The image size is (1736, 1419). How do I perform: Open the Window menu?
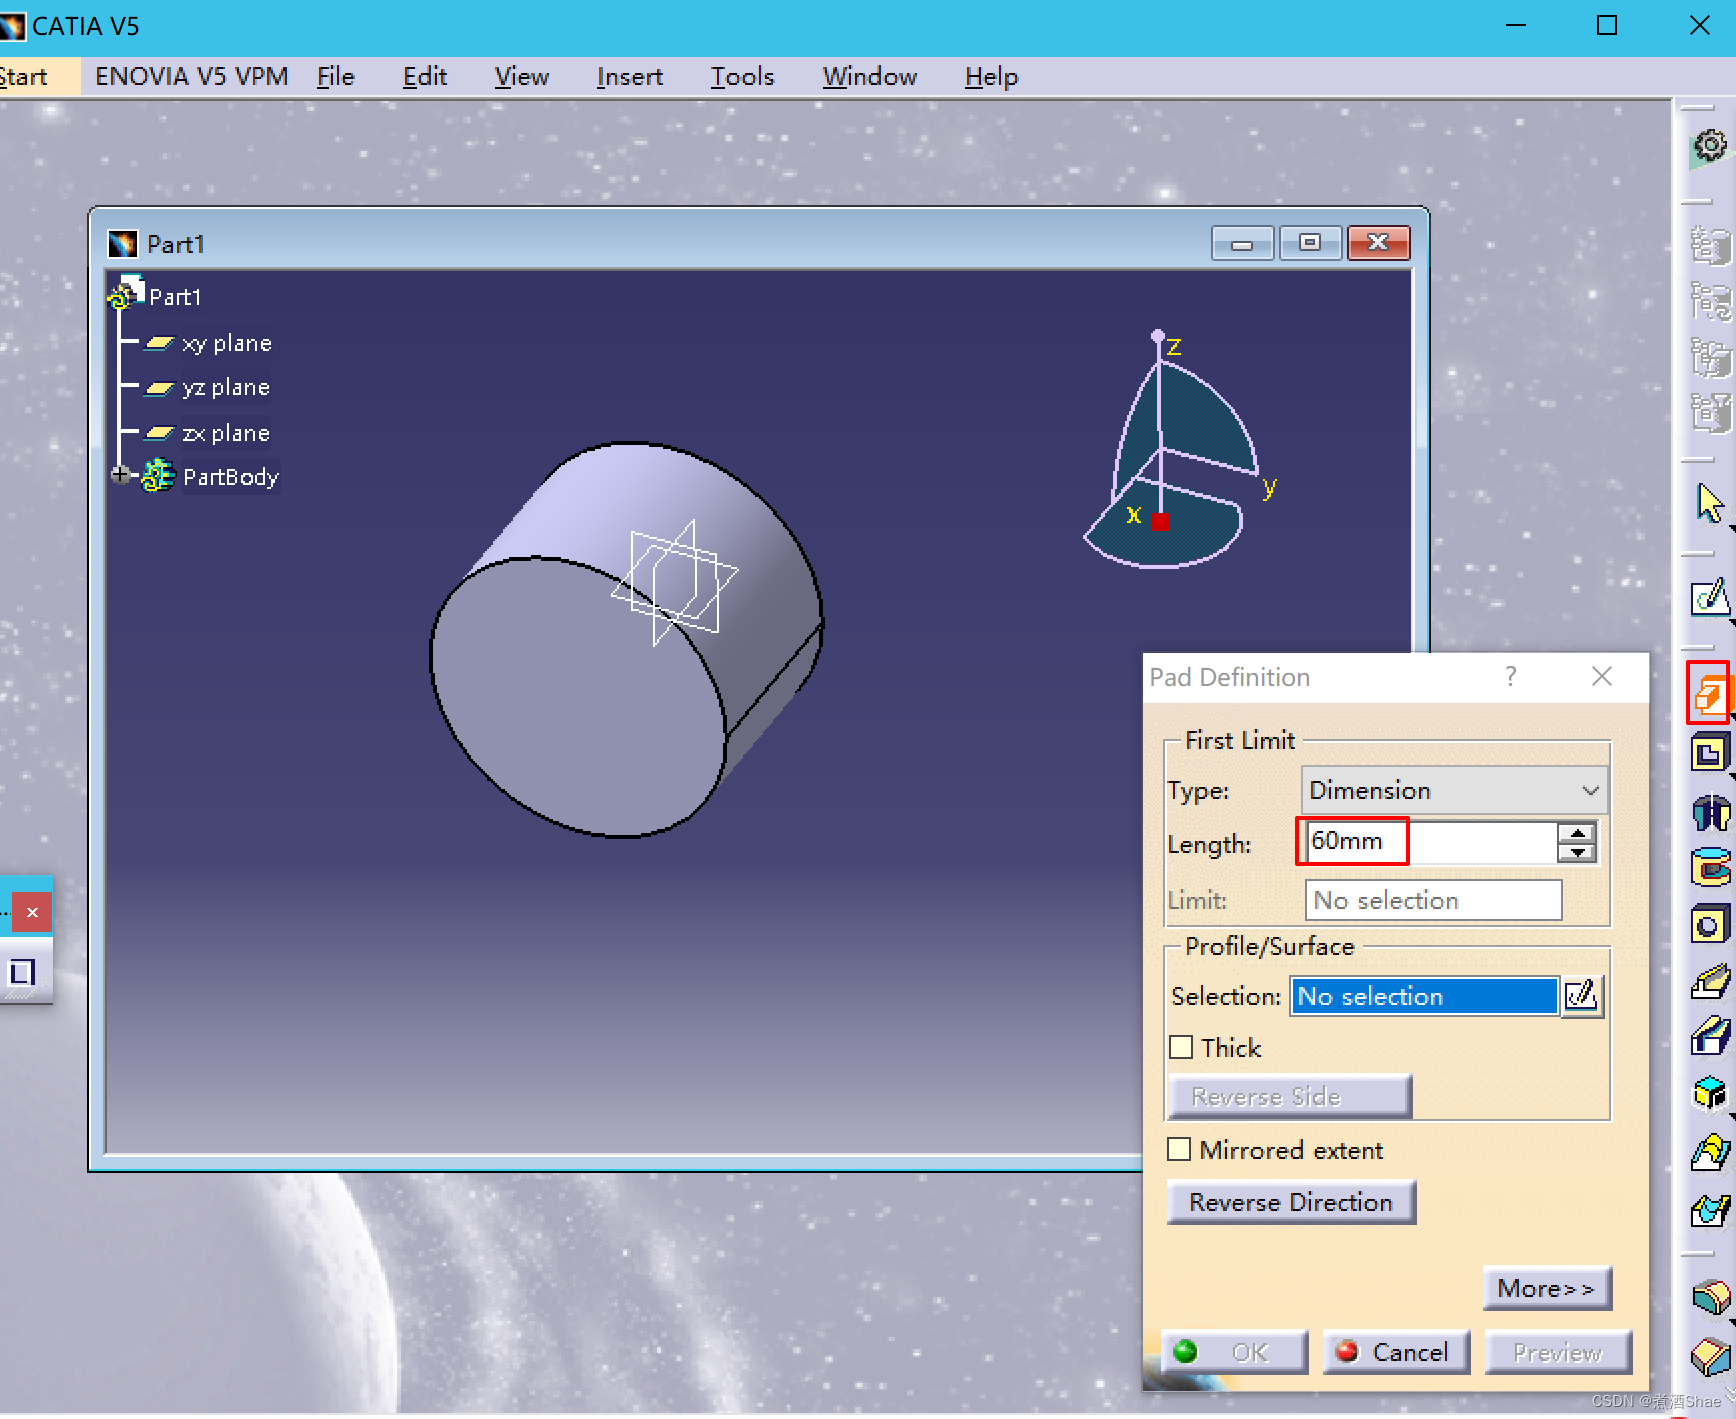click(x=870, y=77)
